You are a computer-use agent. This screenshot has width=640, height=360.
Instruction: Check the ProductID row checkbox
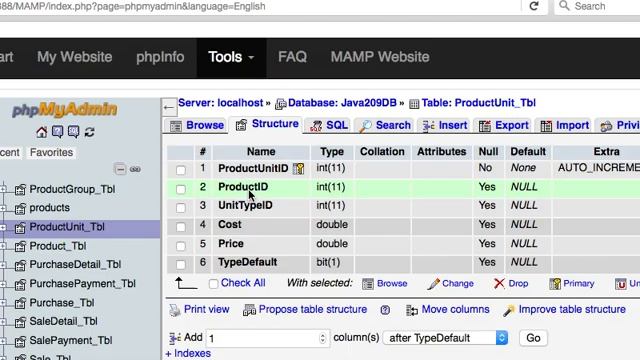[181, 189]
